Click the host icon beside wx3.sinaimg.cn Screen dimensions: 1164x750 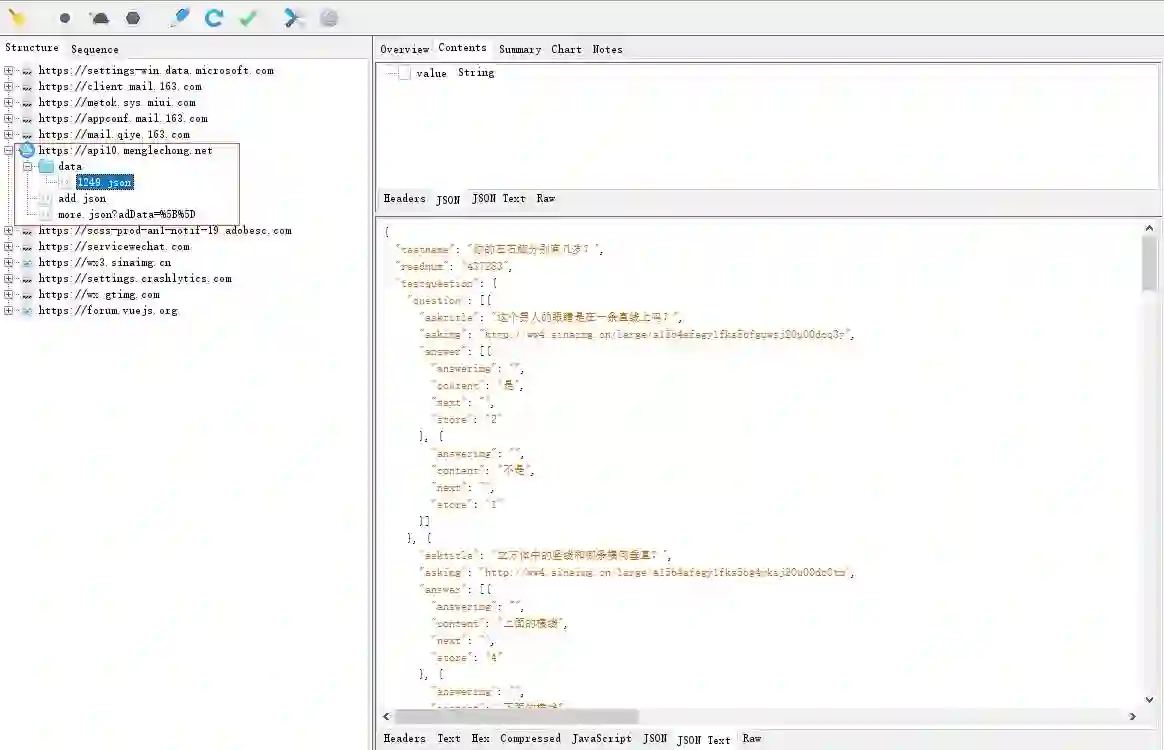click(27, 263)
